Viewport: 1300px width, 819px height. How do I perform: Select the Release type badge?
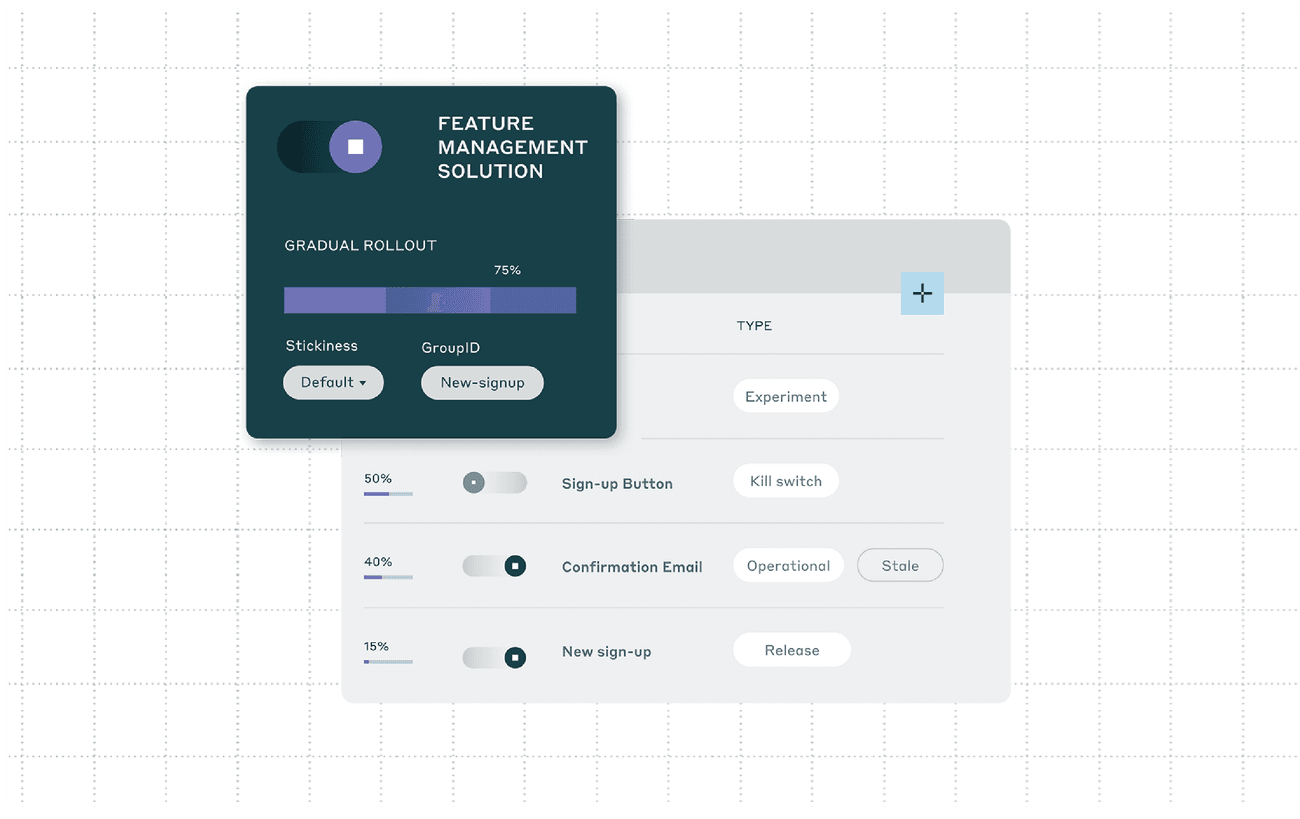click(x=791, y=649)
